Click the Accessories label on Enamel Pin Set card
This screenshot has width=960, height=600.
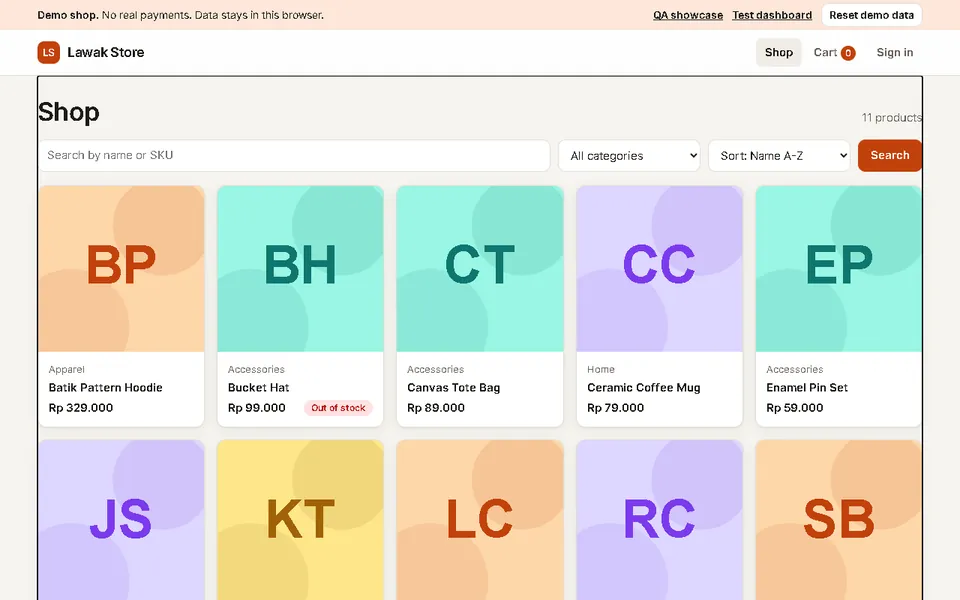point(795,370)
